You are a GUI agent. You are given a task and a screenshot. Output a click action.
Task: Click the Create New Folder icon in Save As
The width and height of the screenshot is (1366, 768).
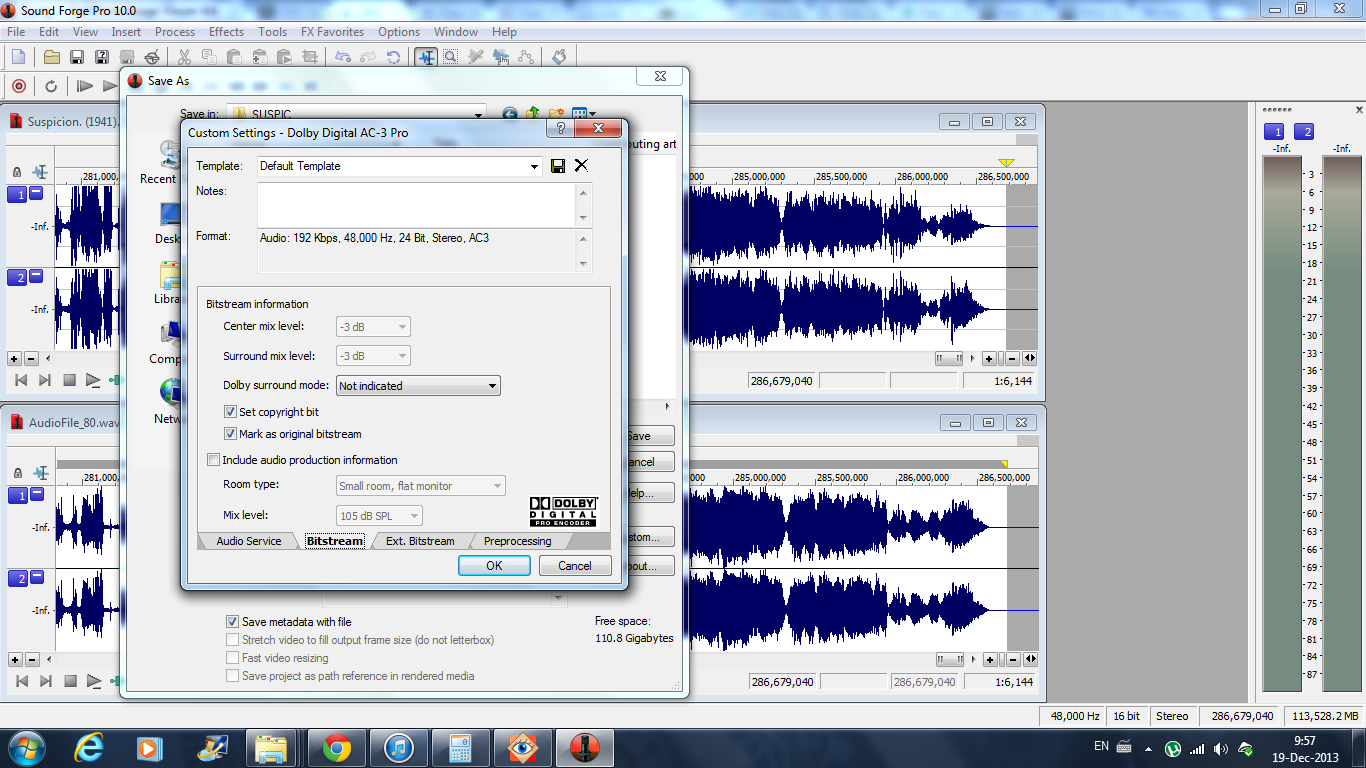pyautogui.click(x=556, y=115)
